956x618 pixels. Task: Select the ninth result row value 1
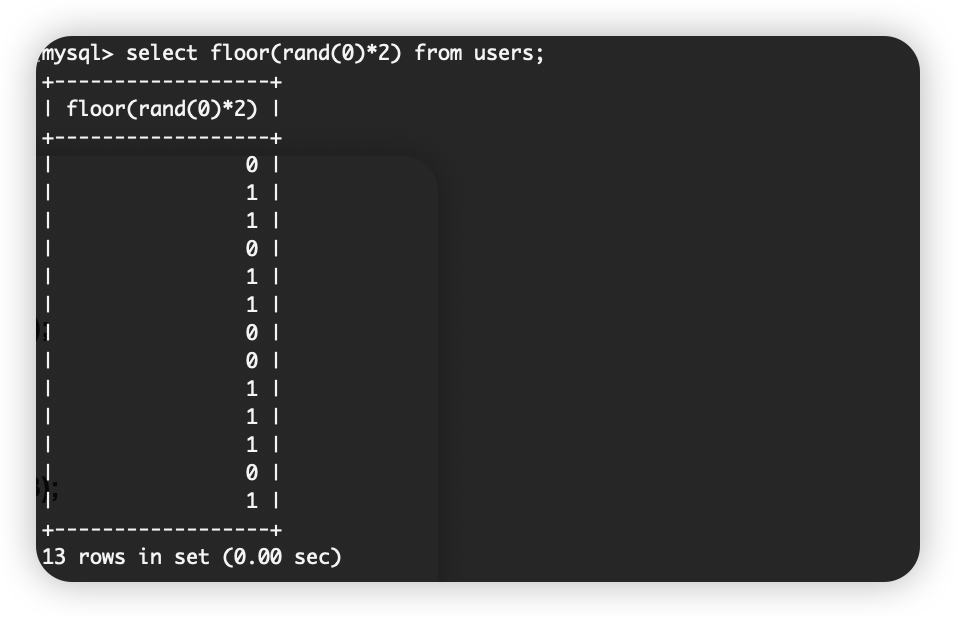coord(251,389)
